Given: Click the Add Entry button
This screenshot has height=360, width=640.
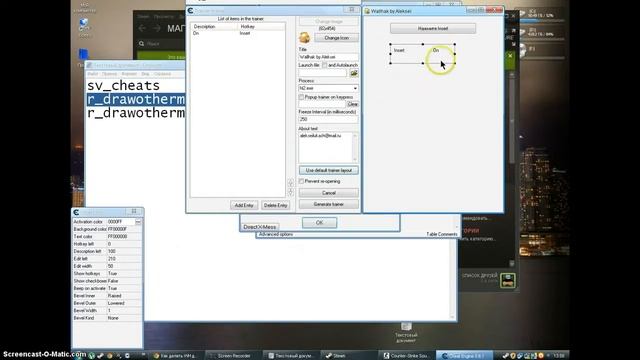Looking at the screenshot, I should (x=244, y=205).
